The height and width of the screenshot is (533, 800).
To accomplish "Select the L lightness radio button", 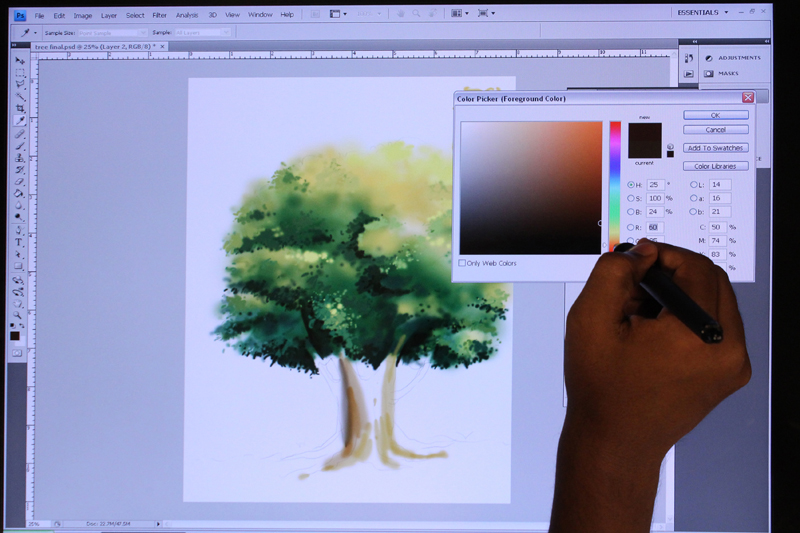I will click(x=693, y=185).
